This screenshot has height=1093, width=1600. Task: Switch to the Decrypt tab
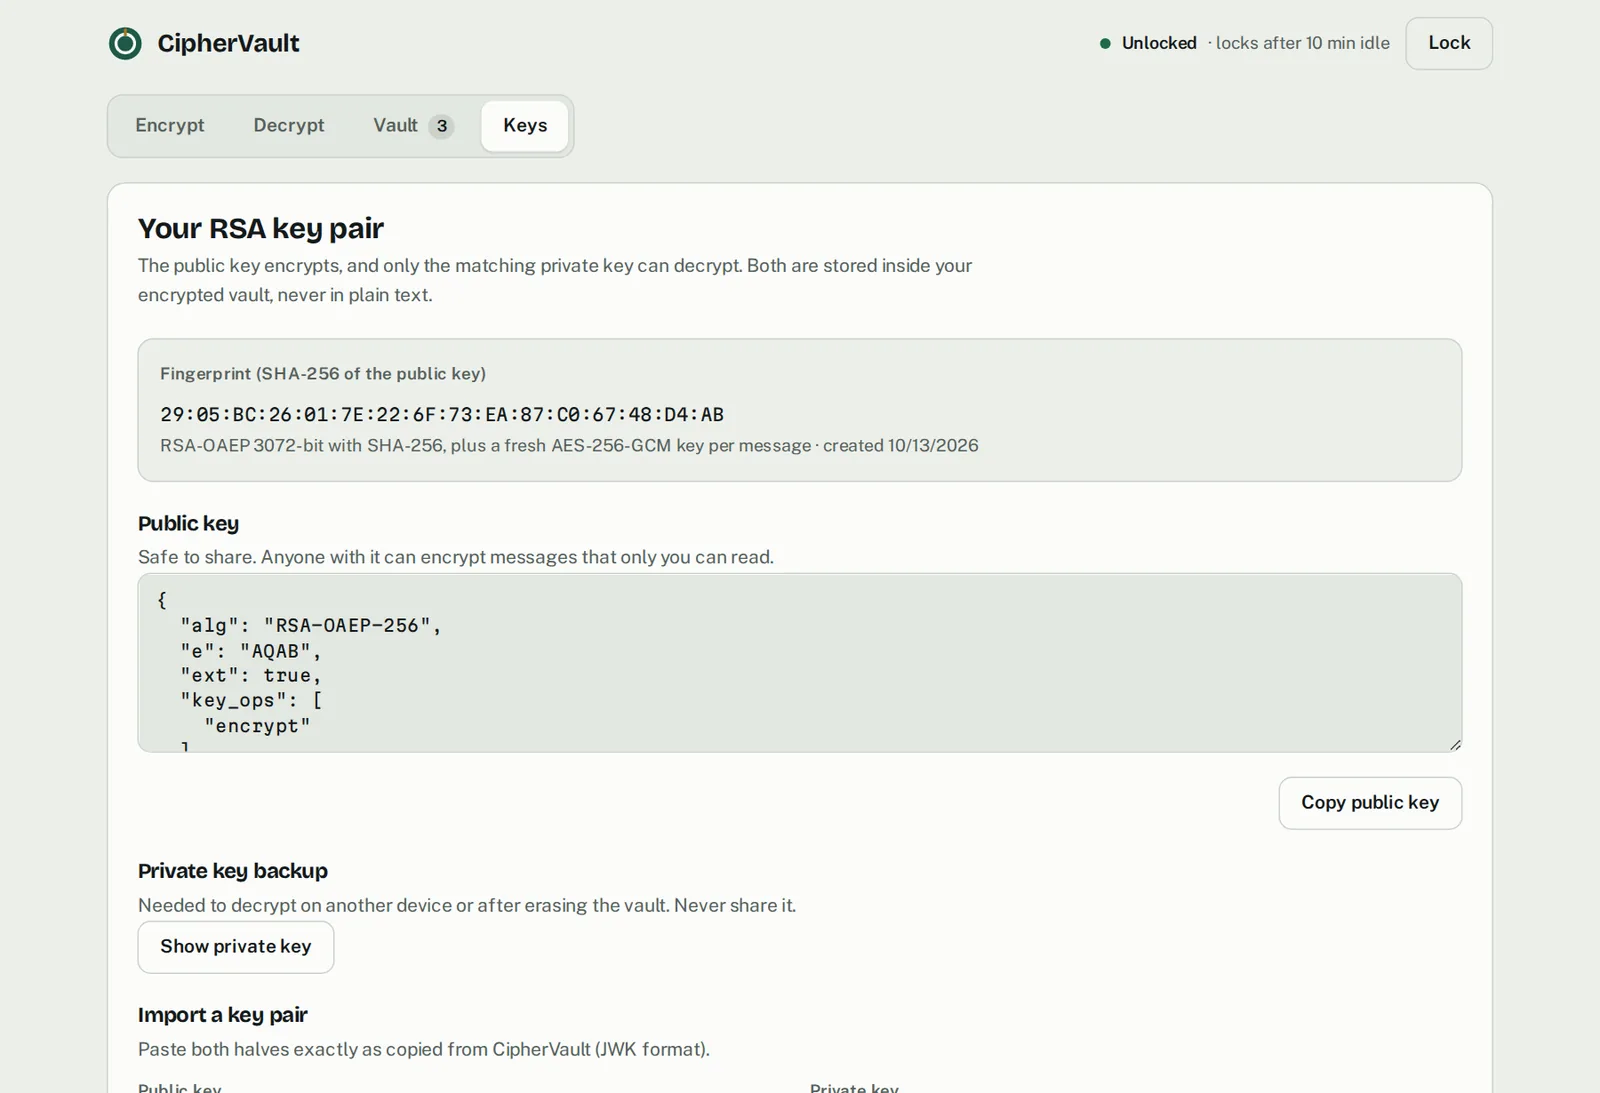pyautogui.click(x=289, y=125)
